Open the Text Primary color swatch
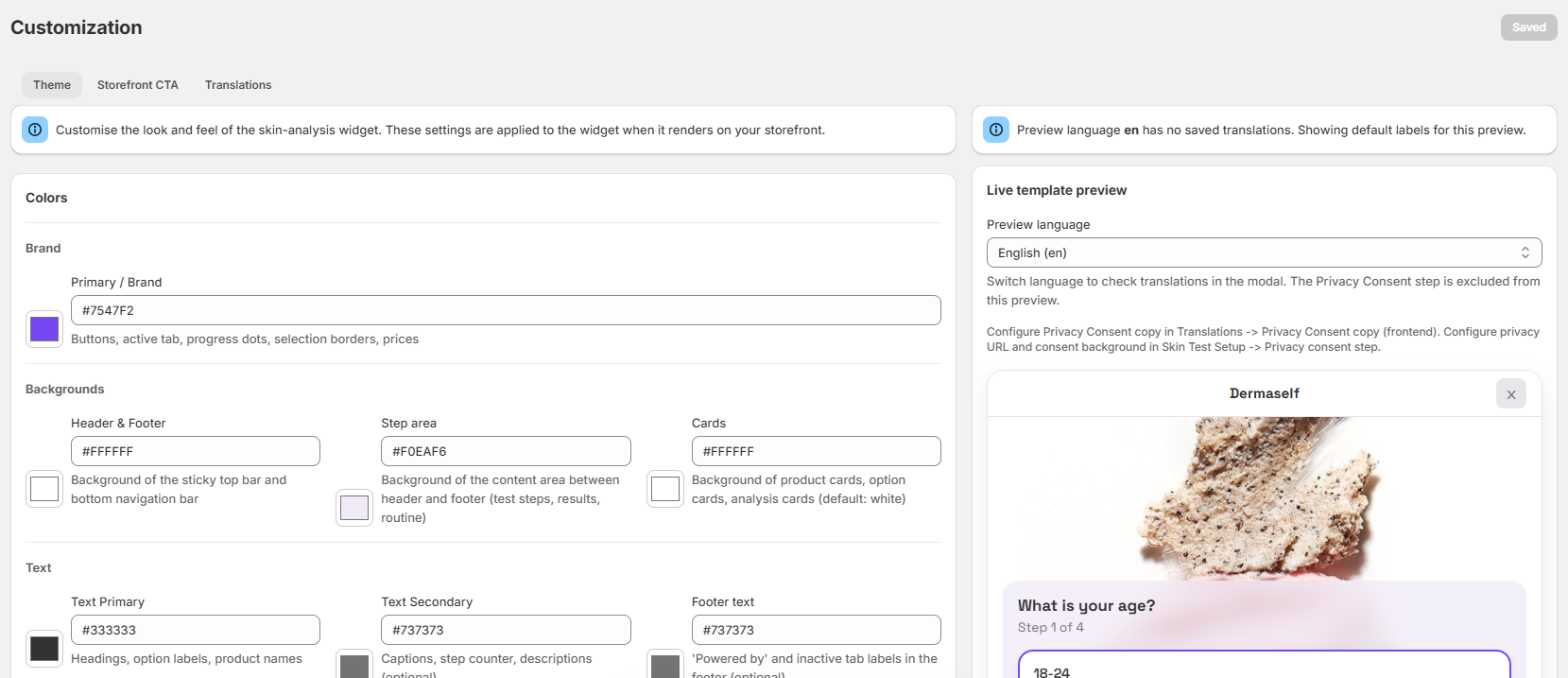Viewport: 1568px width, 678px height. [x=44, y=648]
